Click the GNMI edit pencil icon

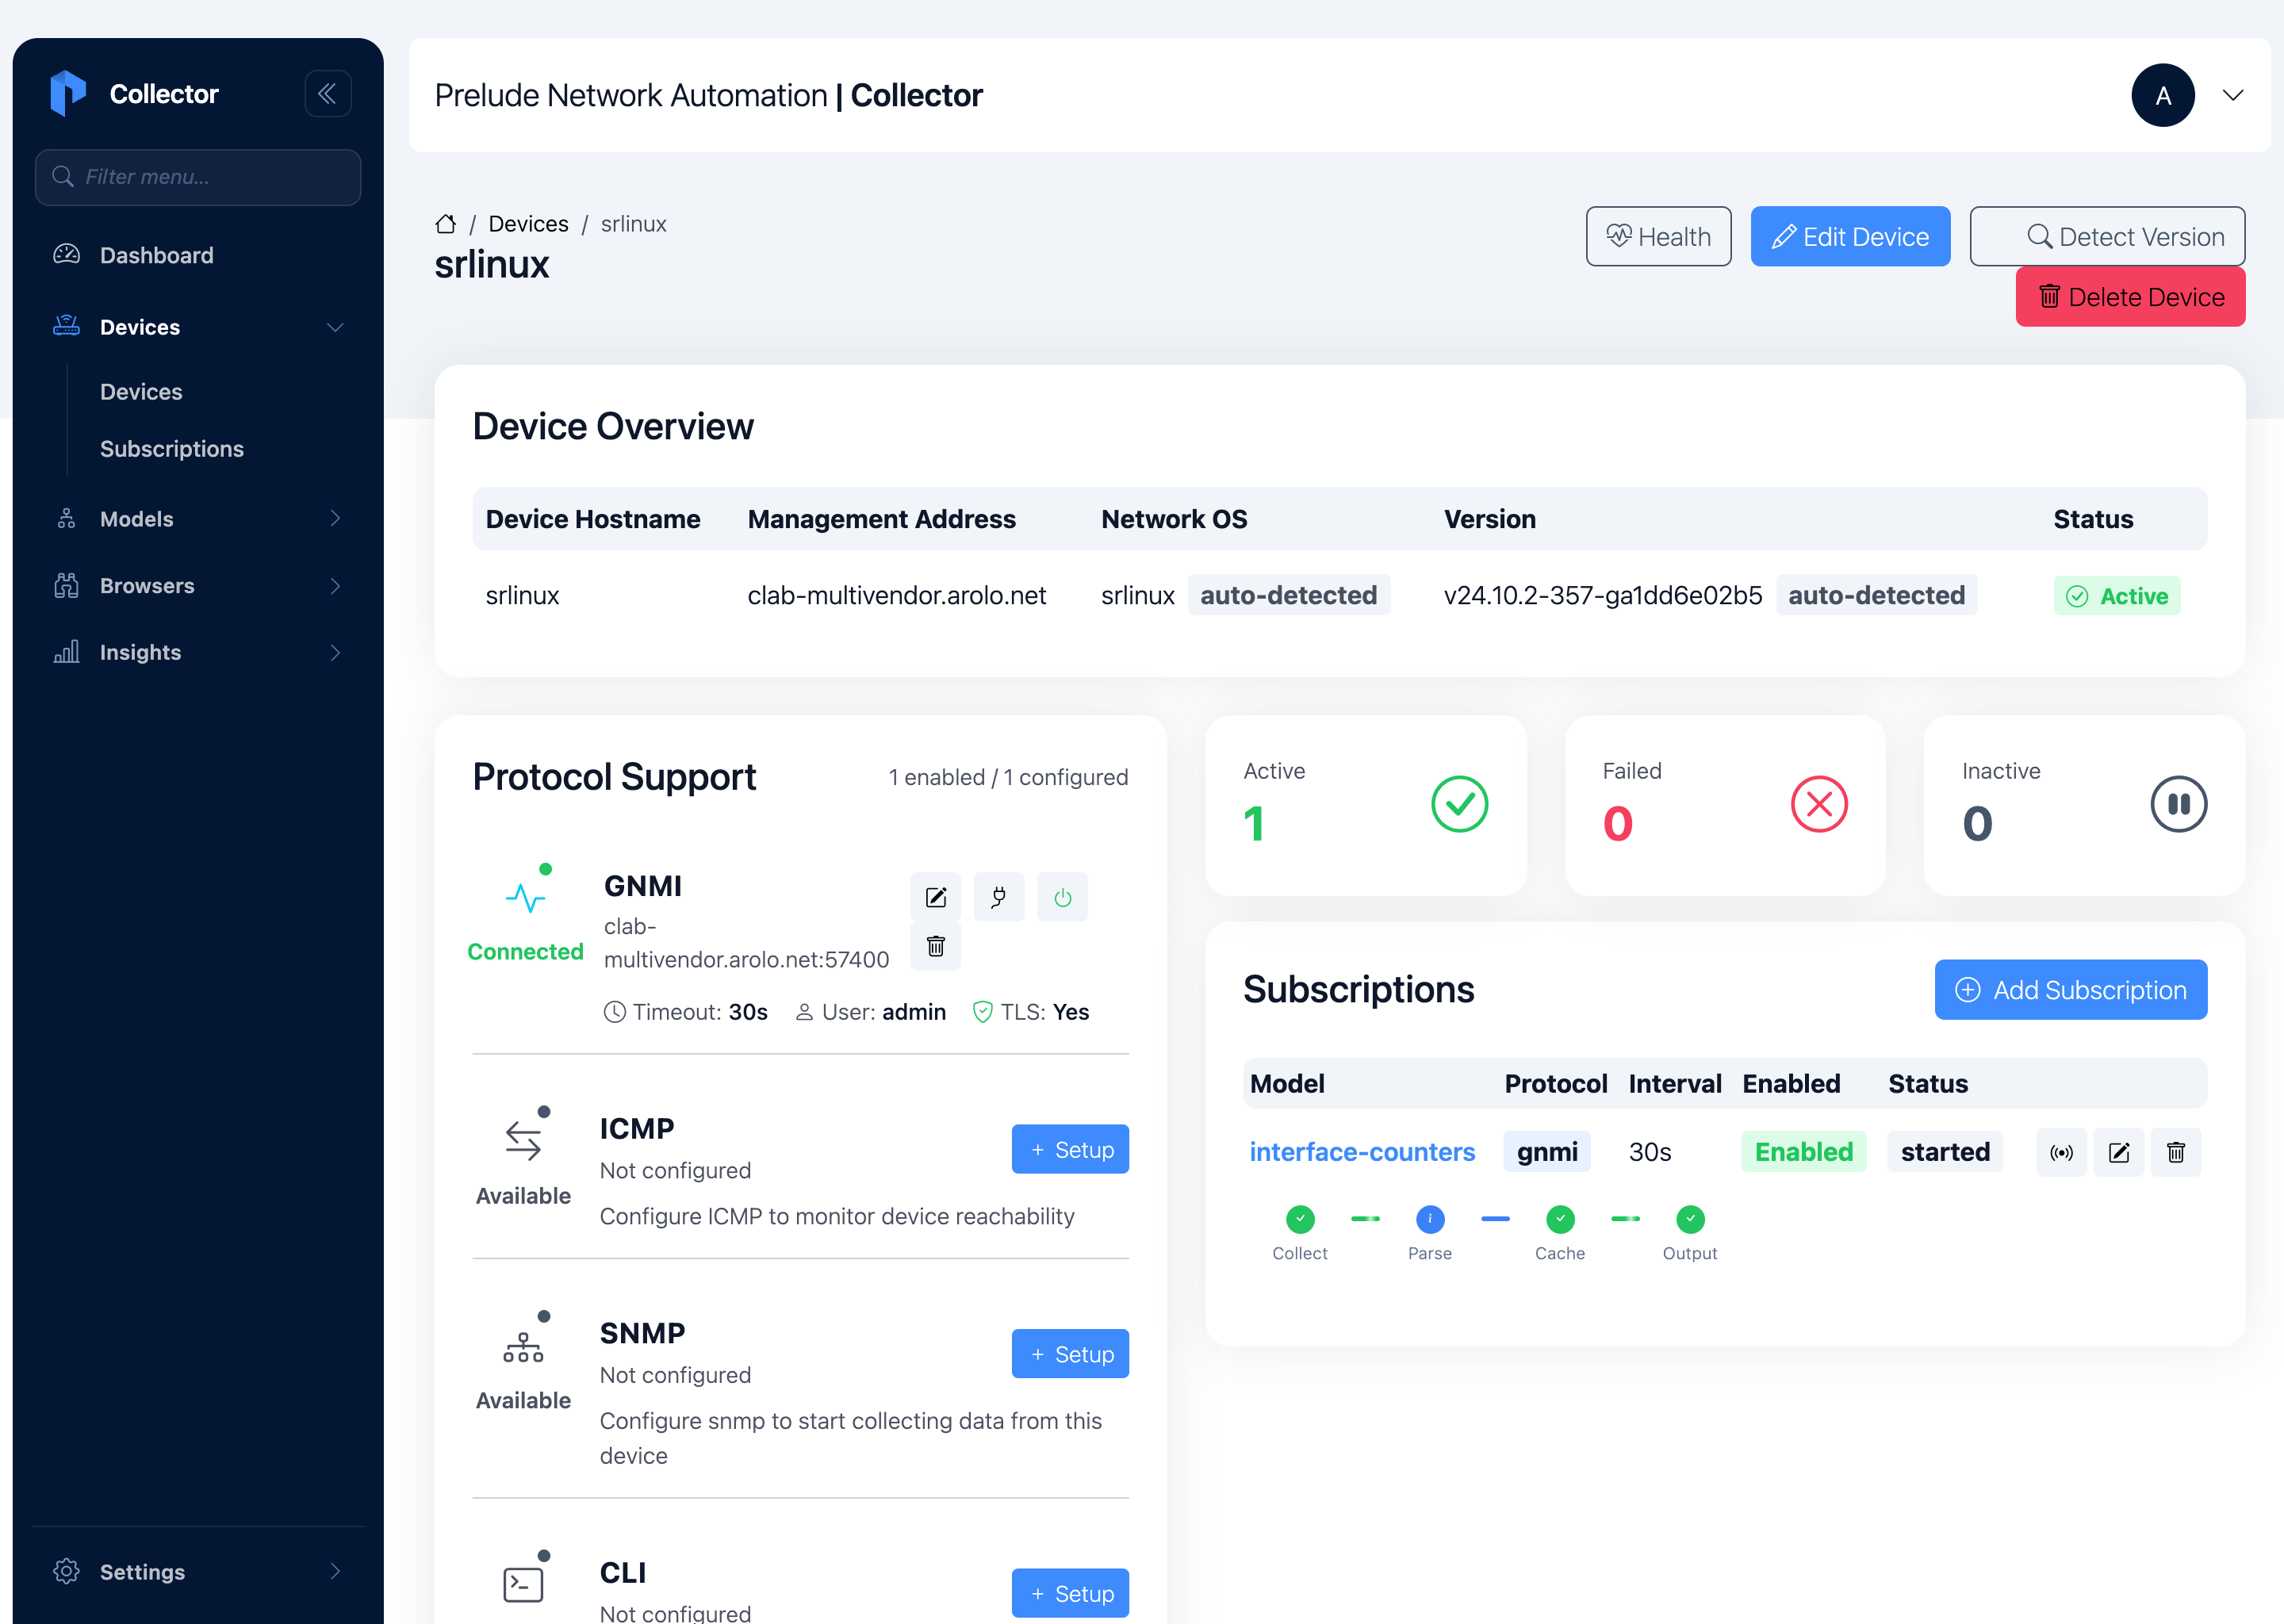(x=936, y=897)
